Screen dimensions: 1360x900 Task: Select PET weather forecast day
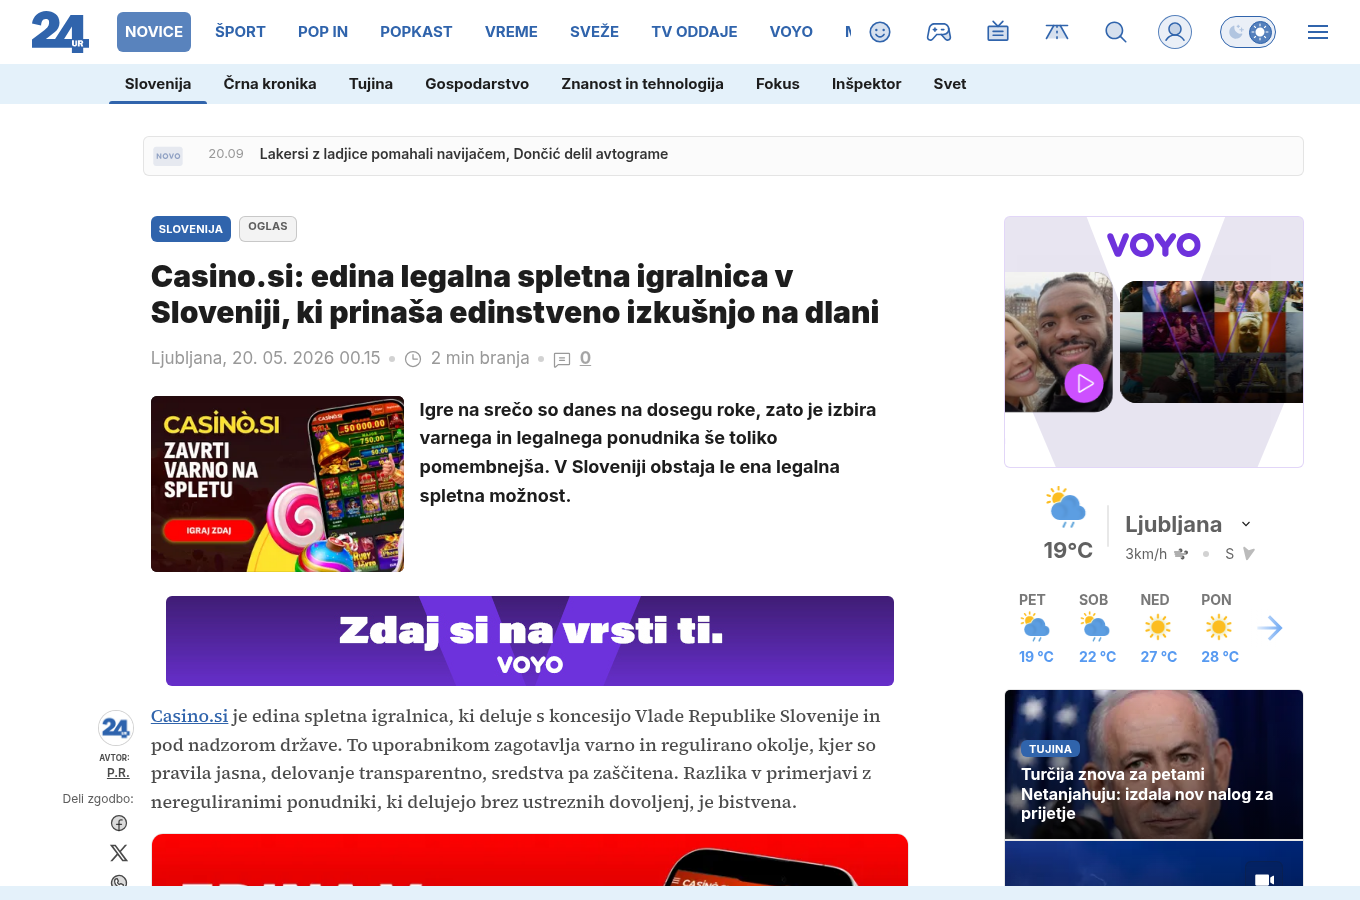[1035, 628]
